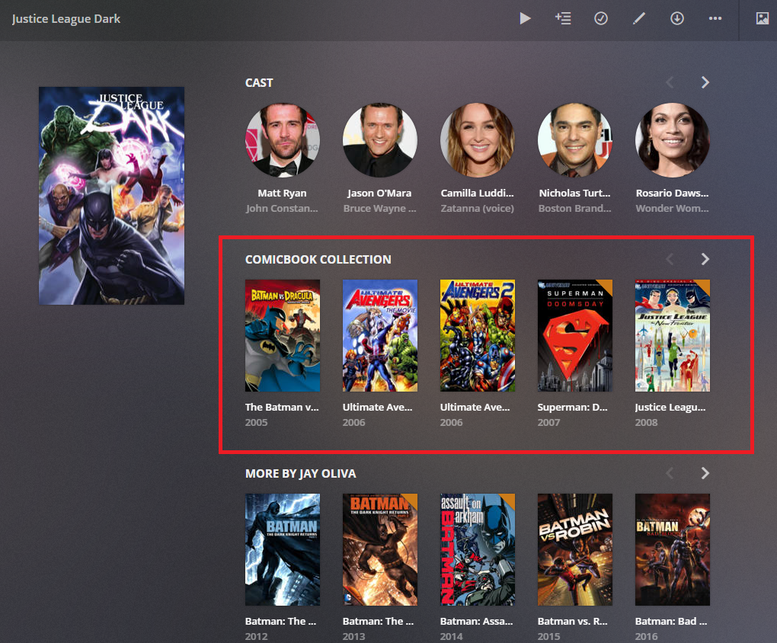Image resolution: width=777 pixels, height=643 pixels.
Task: Open Ultimate Avengers 2 poster
Action: [478, 335]
